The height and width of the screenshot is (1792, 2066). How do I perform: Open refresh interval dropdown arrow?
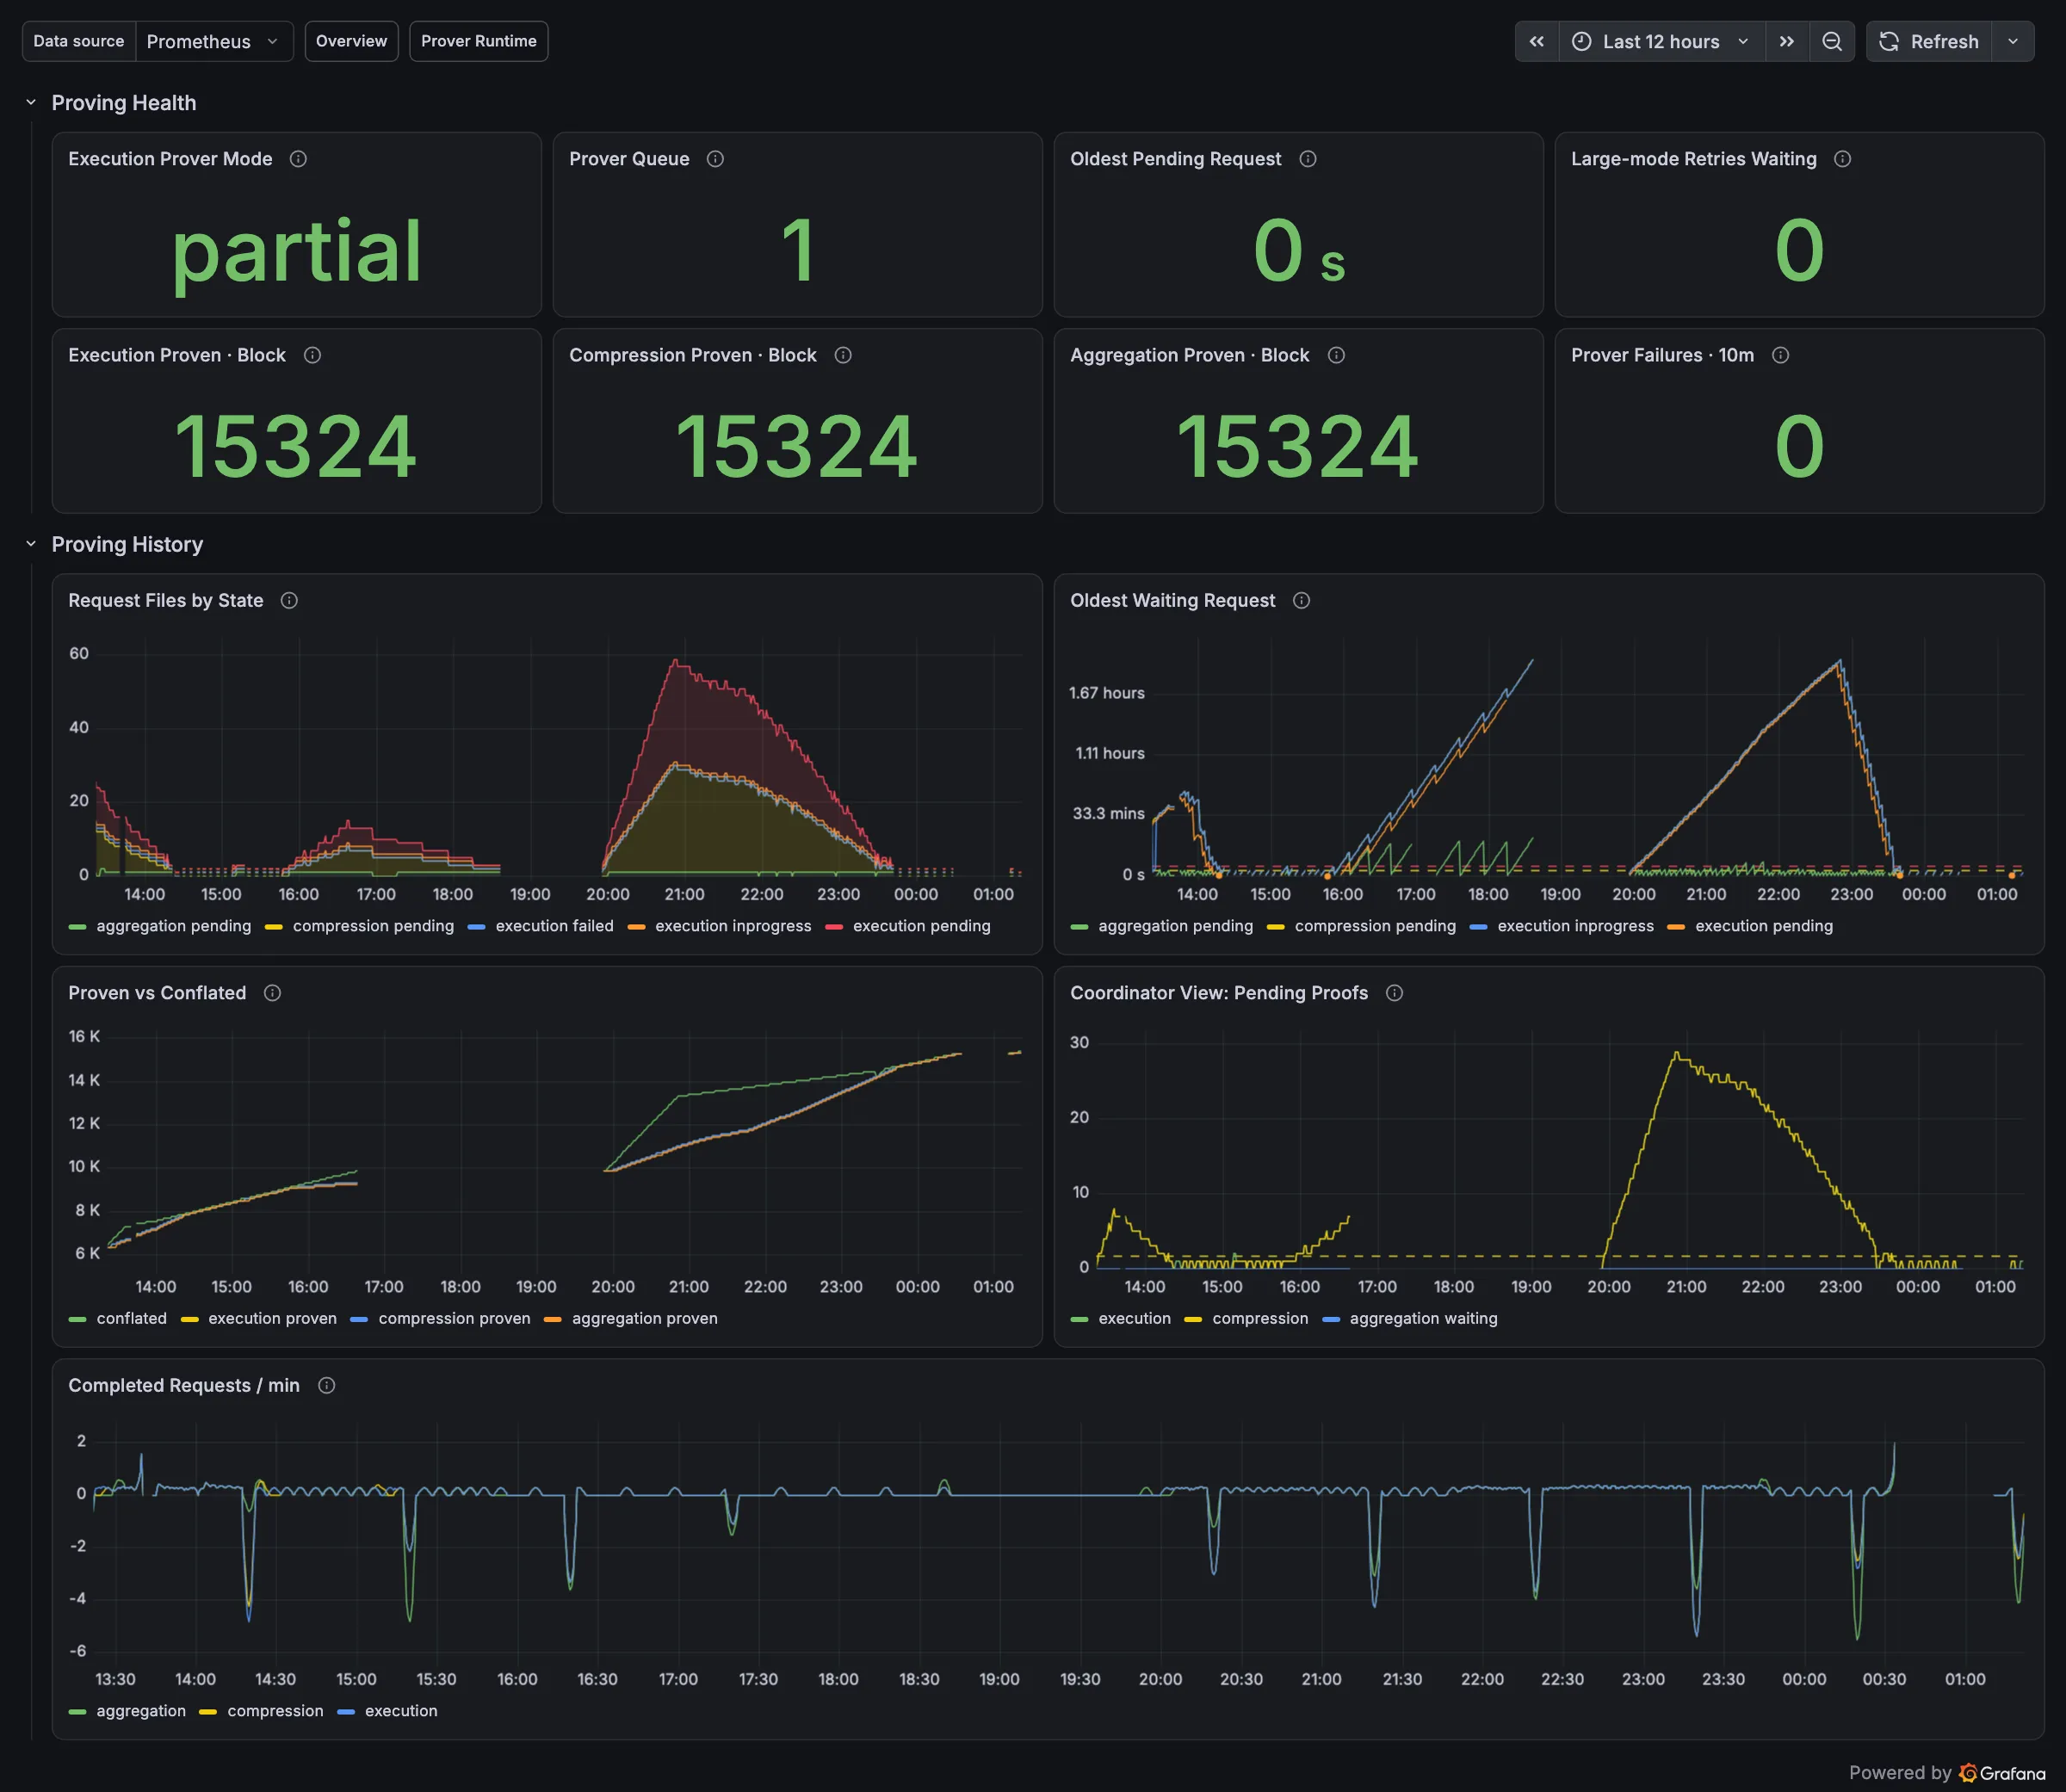(2013, 41)
